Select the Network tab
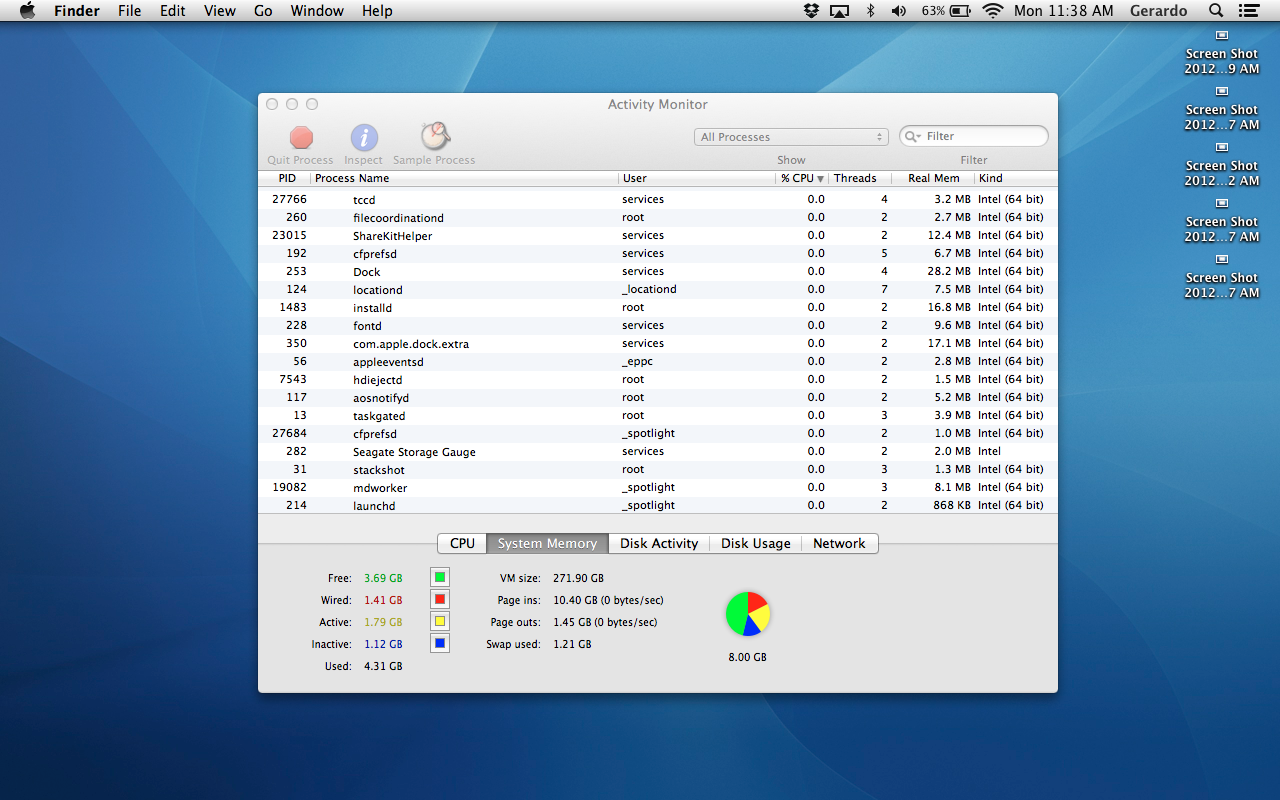 coord(838,543)
